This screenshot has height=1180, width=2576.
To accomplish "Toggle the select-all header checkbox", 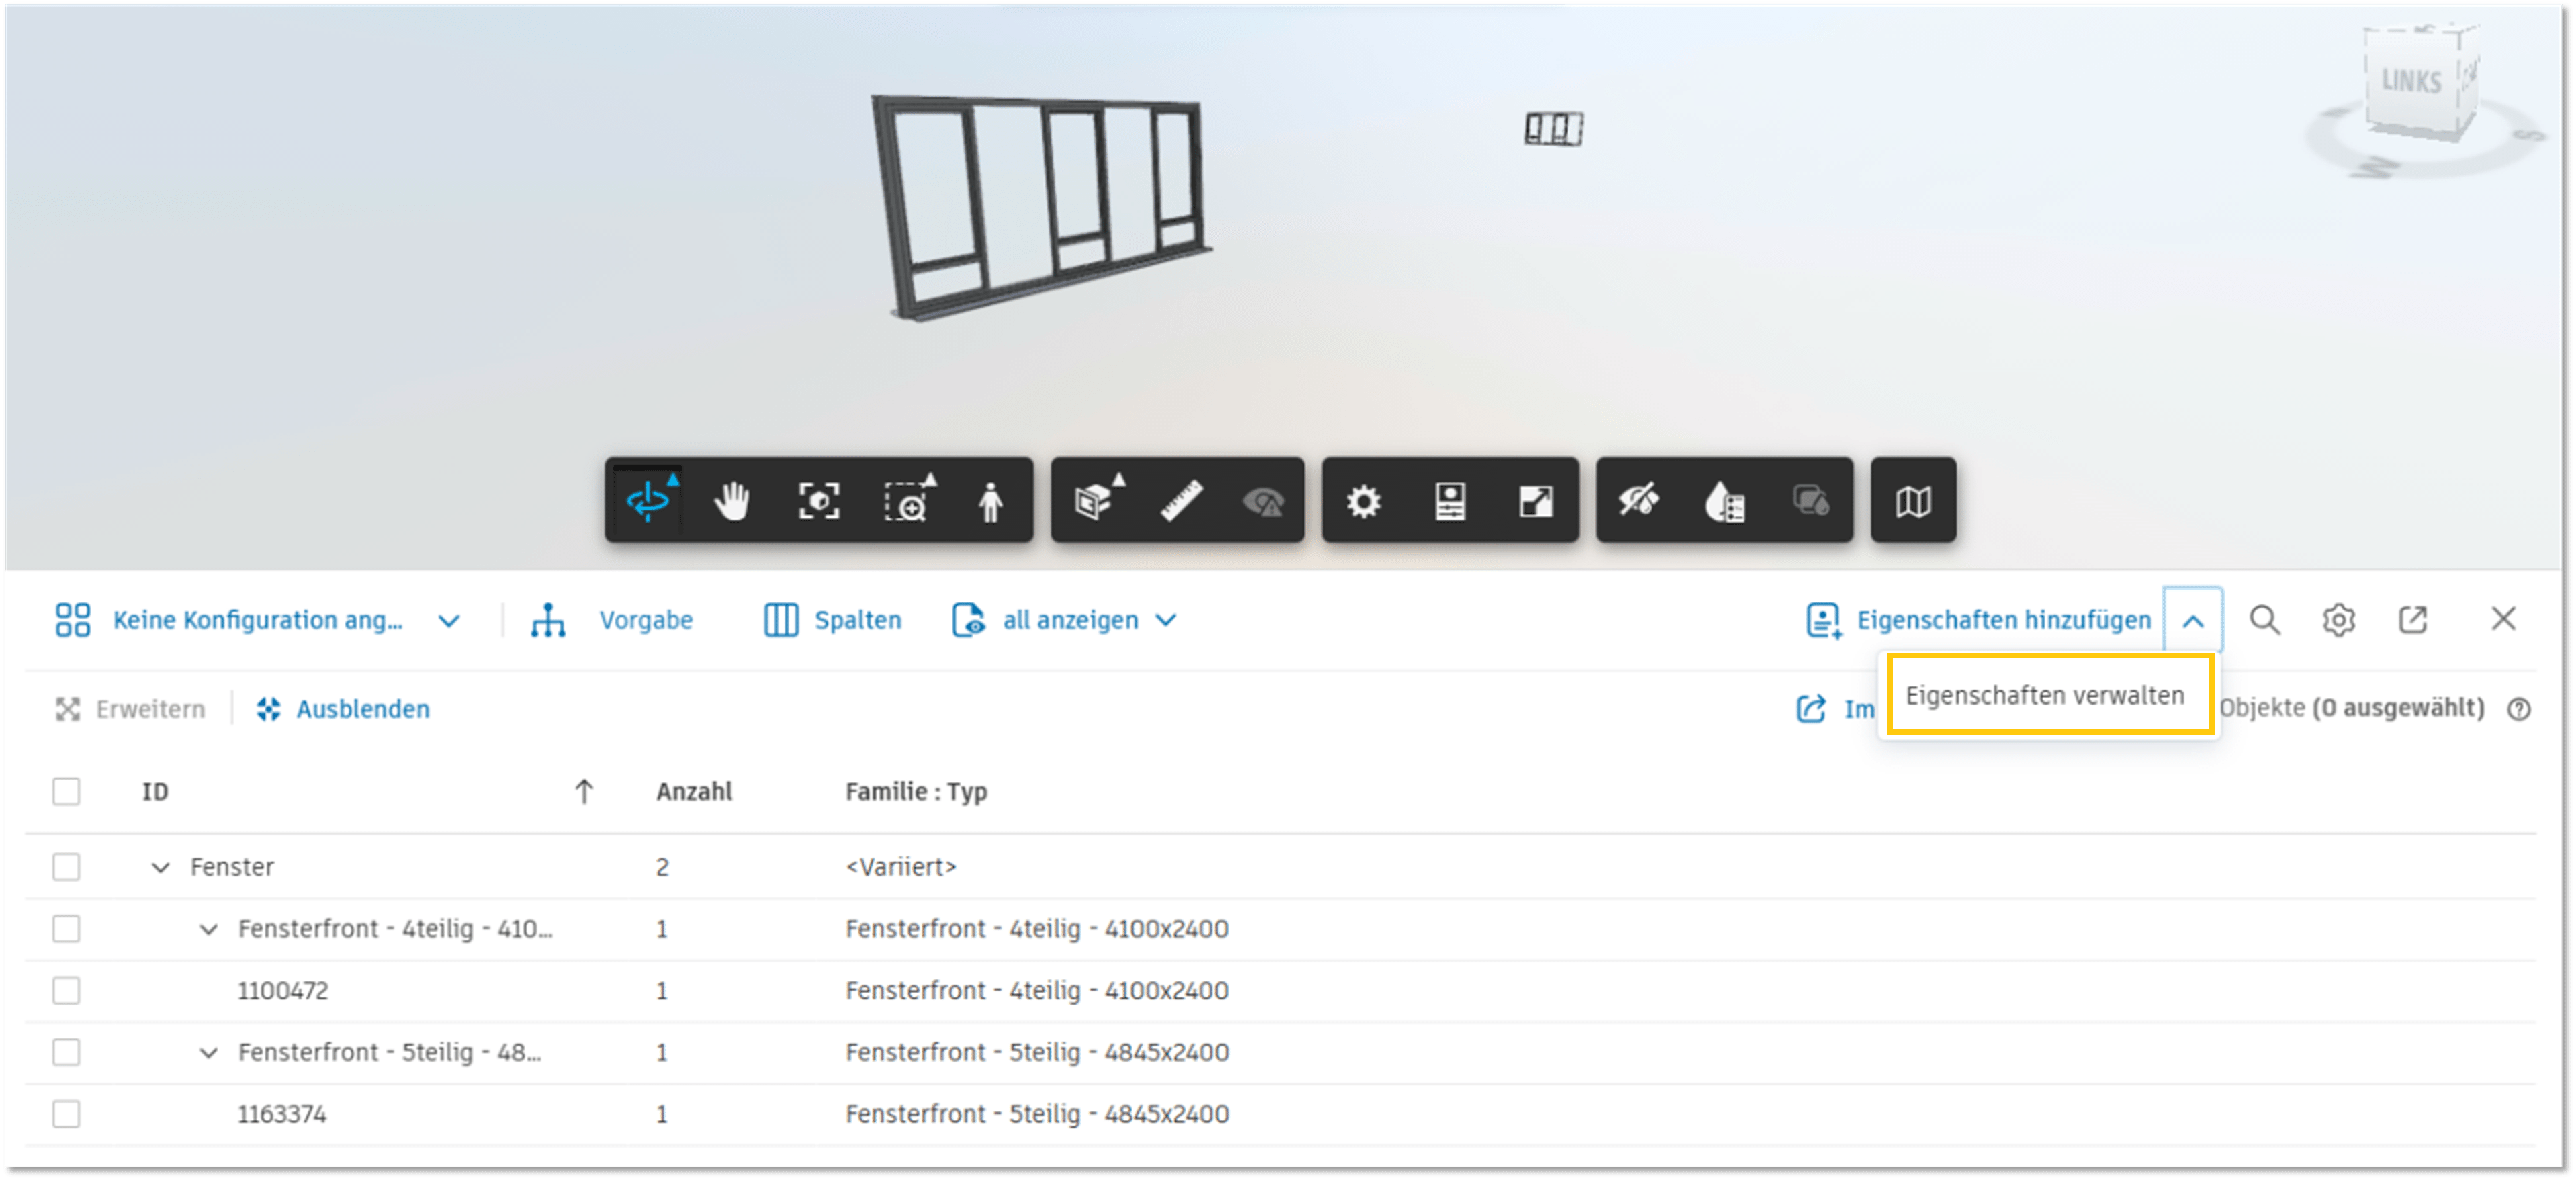I will pyautogui.click(x=67, y=791).
